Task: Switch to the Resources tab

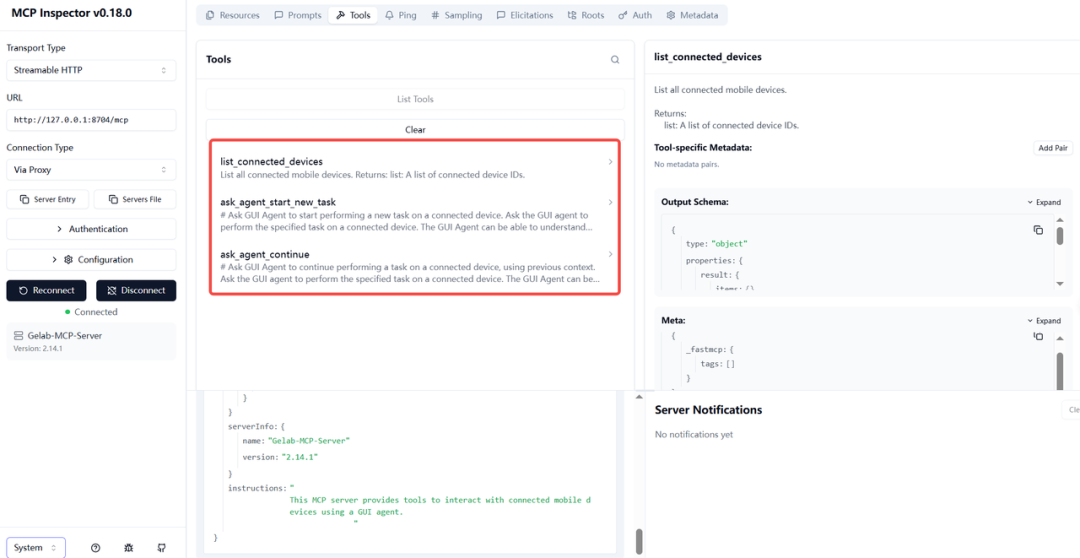Action: pos(232,15)
